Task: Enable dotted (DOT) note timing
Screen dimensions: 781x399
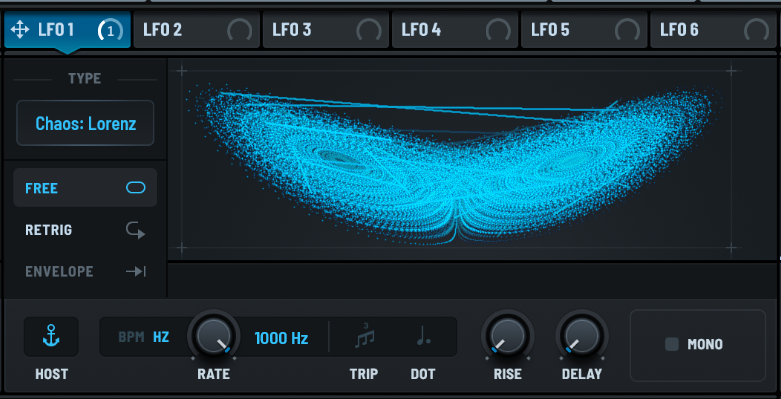Action: pos(423,336)
